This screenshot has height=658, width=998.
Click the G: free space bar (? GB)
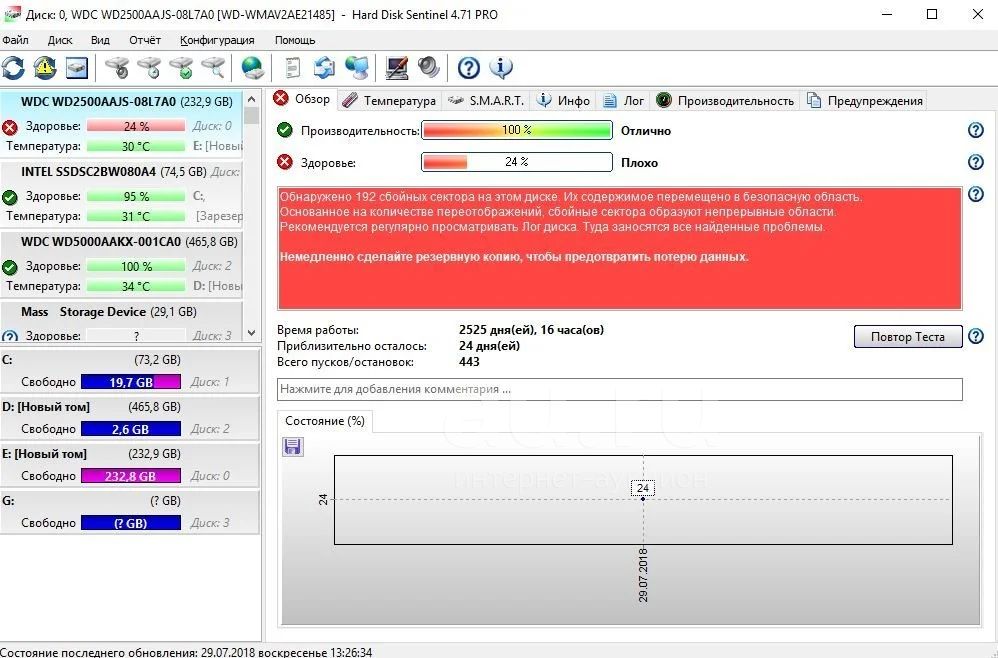pyautogui.click(x=131, y=523)
